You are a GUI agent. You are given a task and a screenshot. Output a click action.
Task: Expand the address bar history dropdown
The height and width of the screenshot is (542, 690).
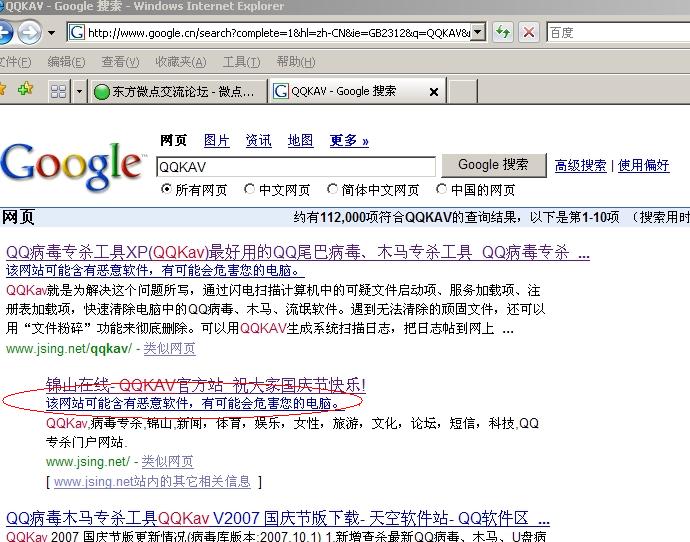478,32
